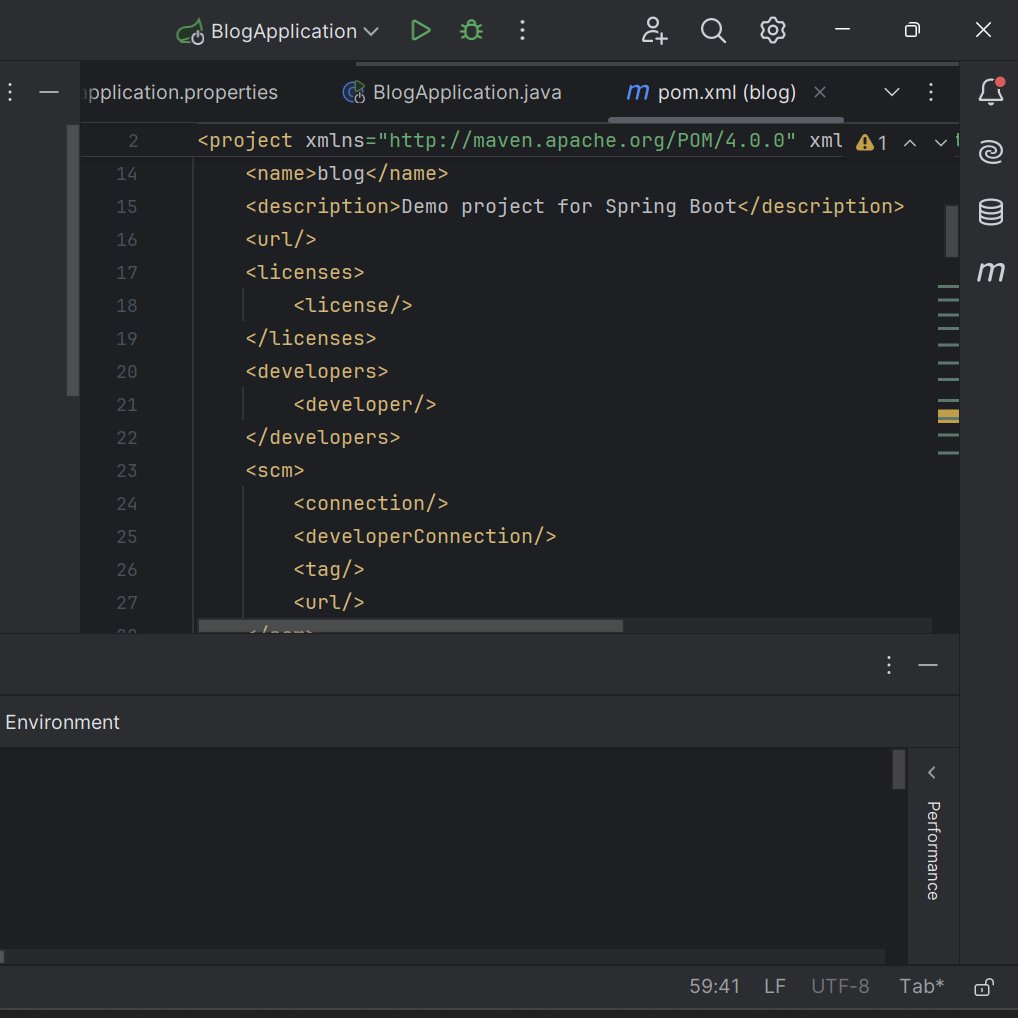Run BlogApplication with the green play button
Image resolution: width=1018 pixels, height=1018 pixels.
(420, 31)
